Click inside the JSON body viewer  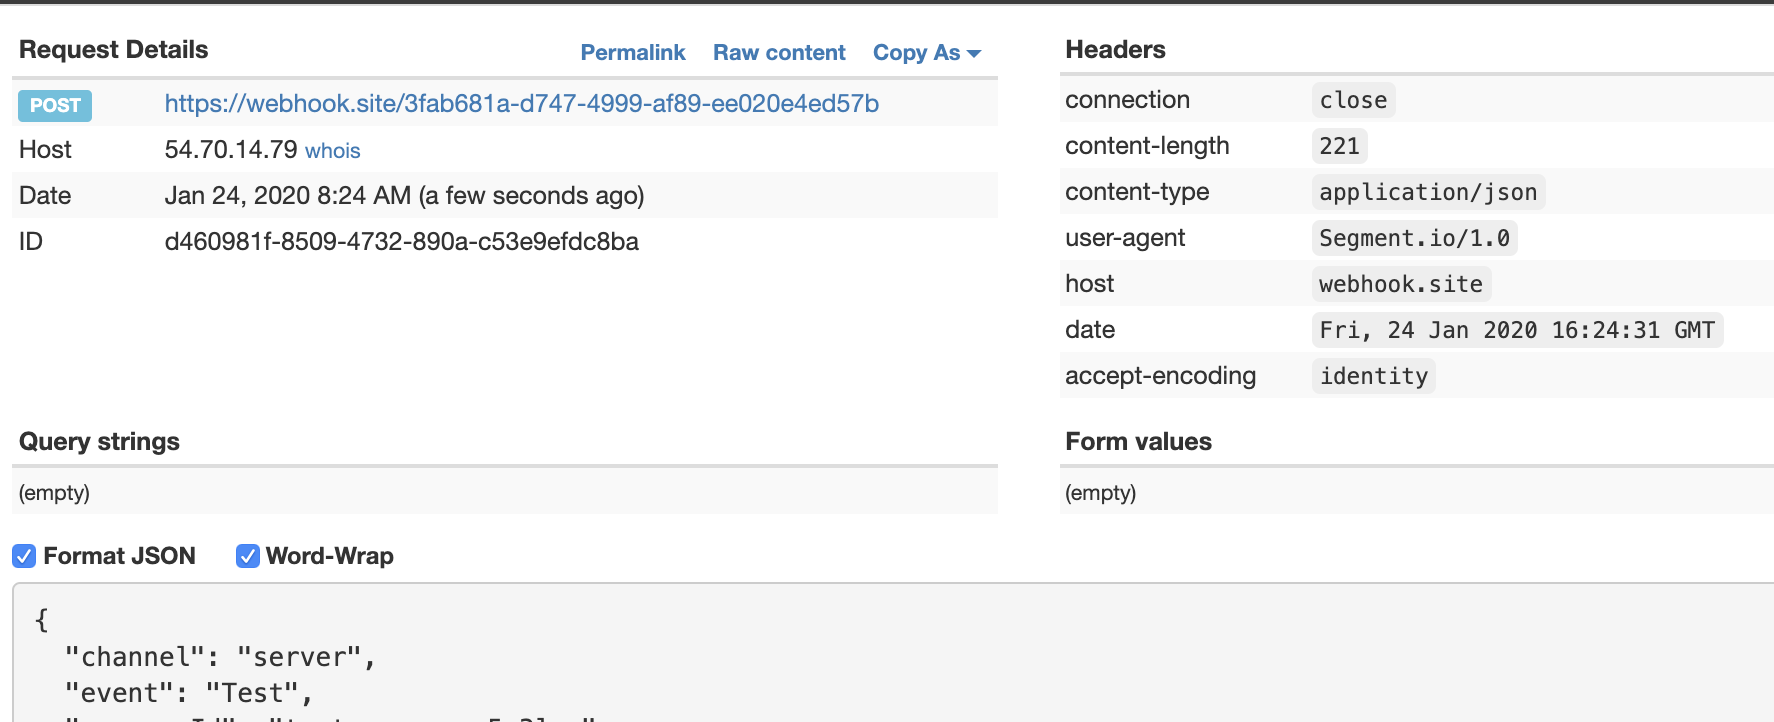coord(893,653)
